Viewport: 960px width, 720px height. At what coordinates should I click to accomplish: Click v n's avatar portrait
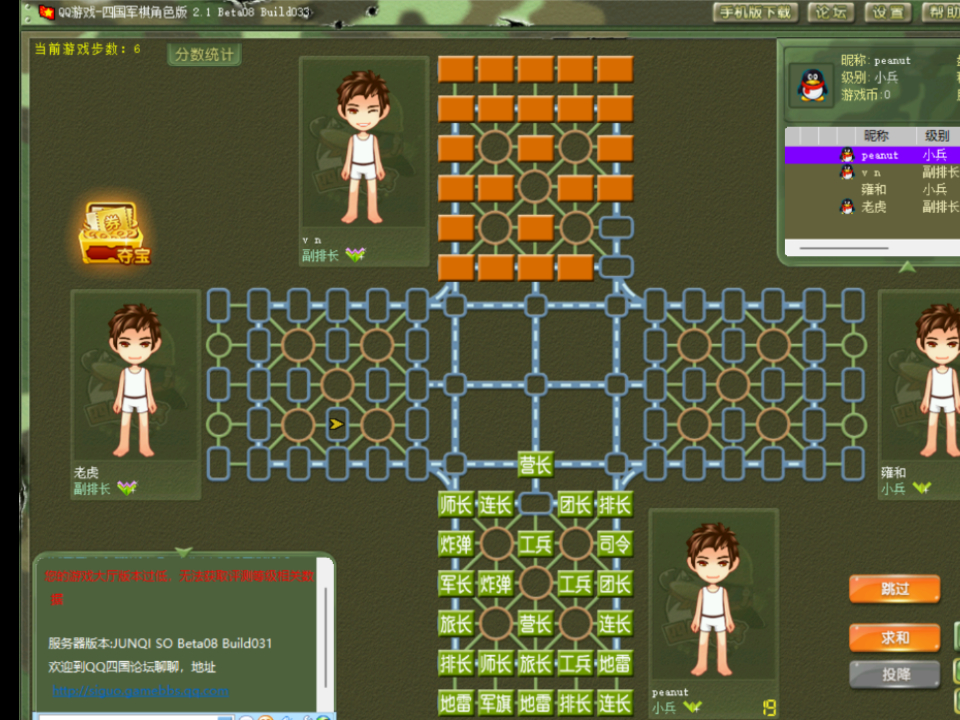[x=364, y=144]
